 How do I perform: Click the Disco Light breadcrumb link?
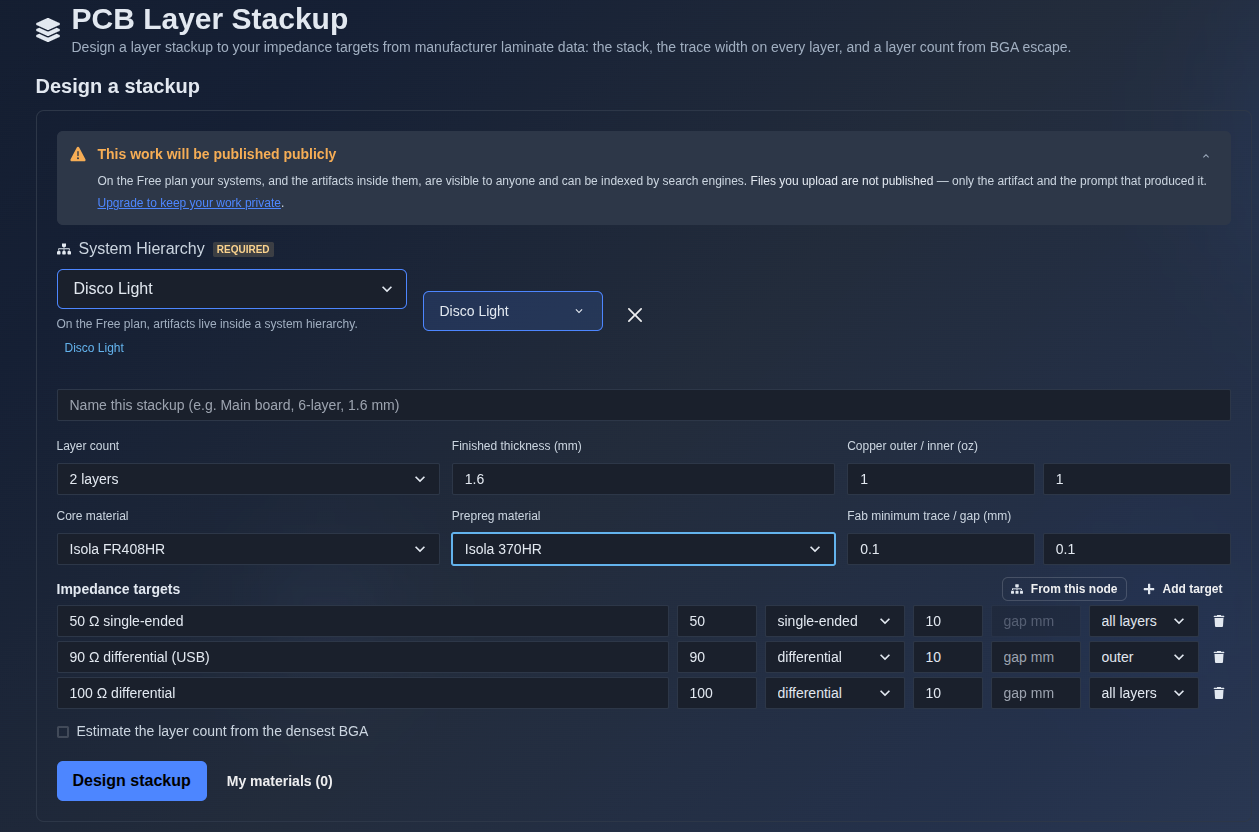(94, 348)
